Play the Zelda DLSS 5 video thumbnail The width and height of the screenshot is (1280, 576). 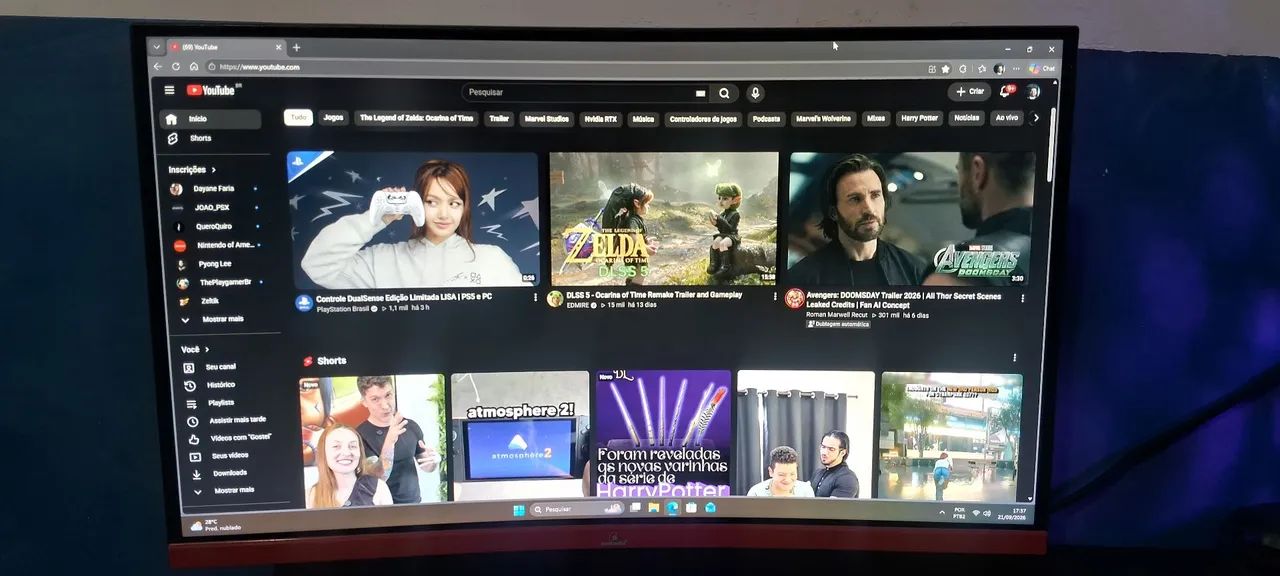664,218
